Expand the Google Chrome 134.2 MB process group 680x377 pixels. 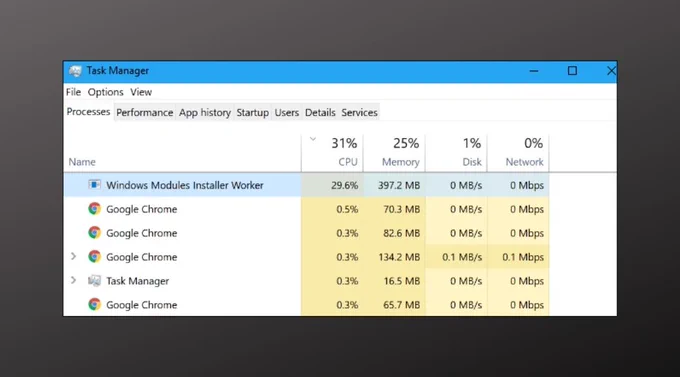(x=74, y=256)
